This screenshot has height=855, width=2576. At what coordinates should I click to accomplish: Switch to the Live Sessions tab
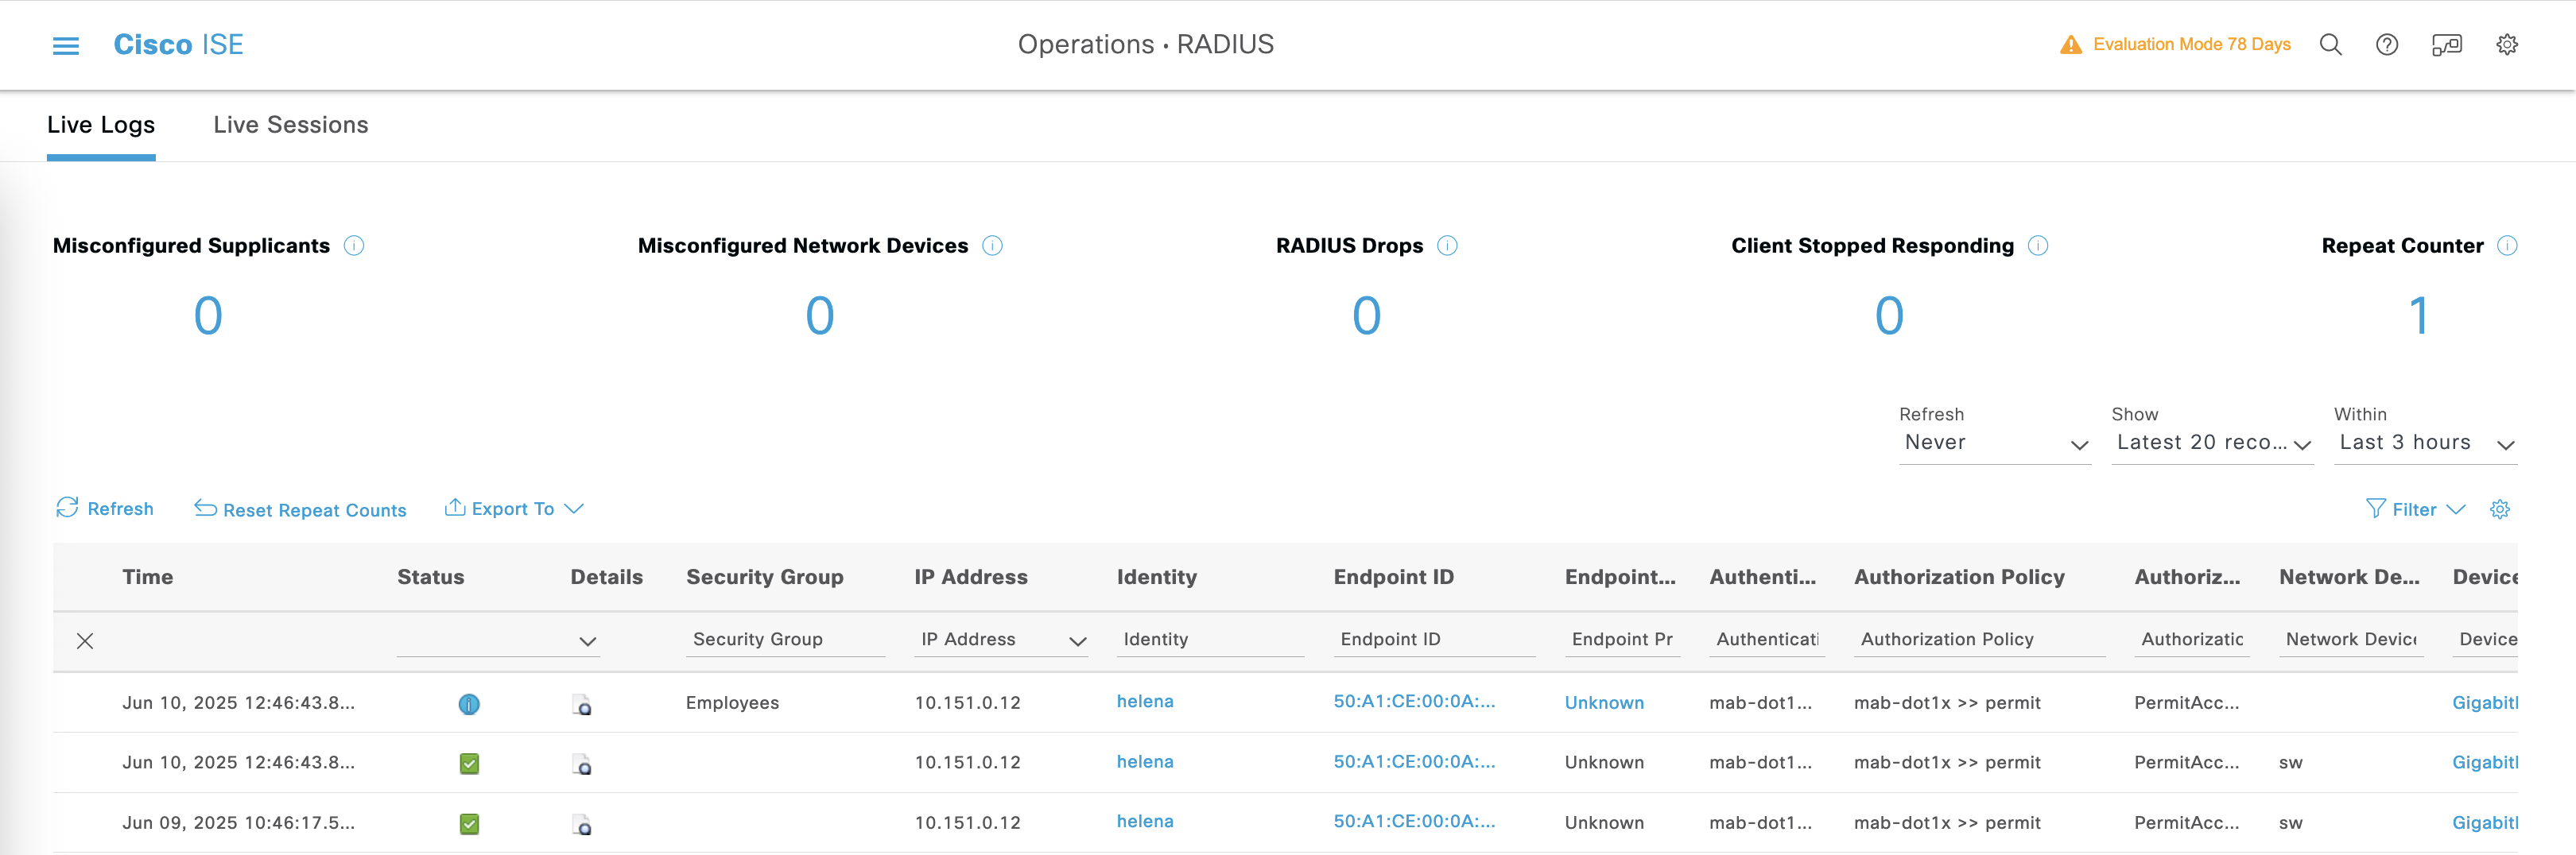point(290,125)
